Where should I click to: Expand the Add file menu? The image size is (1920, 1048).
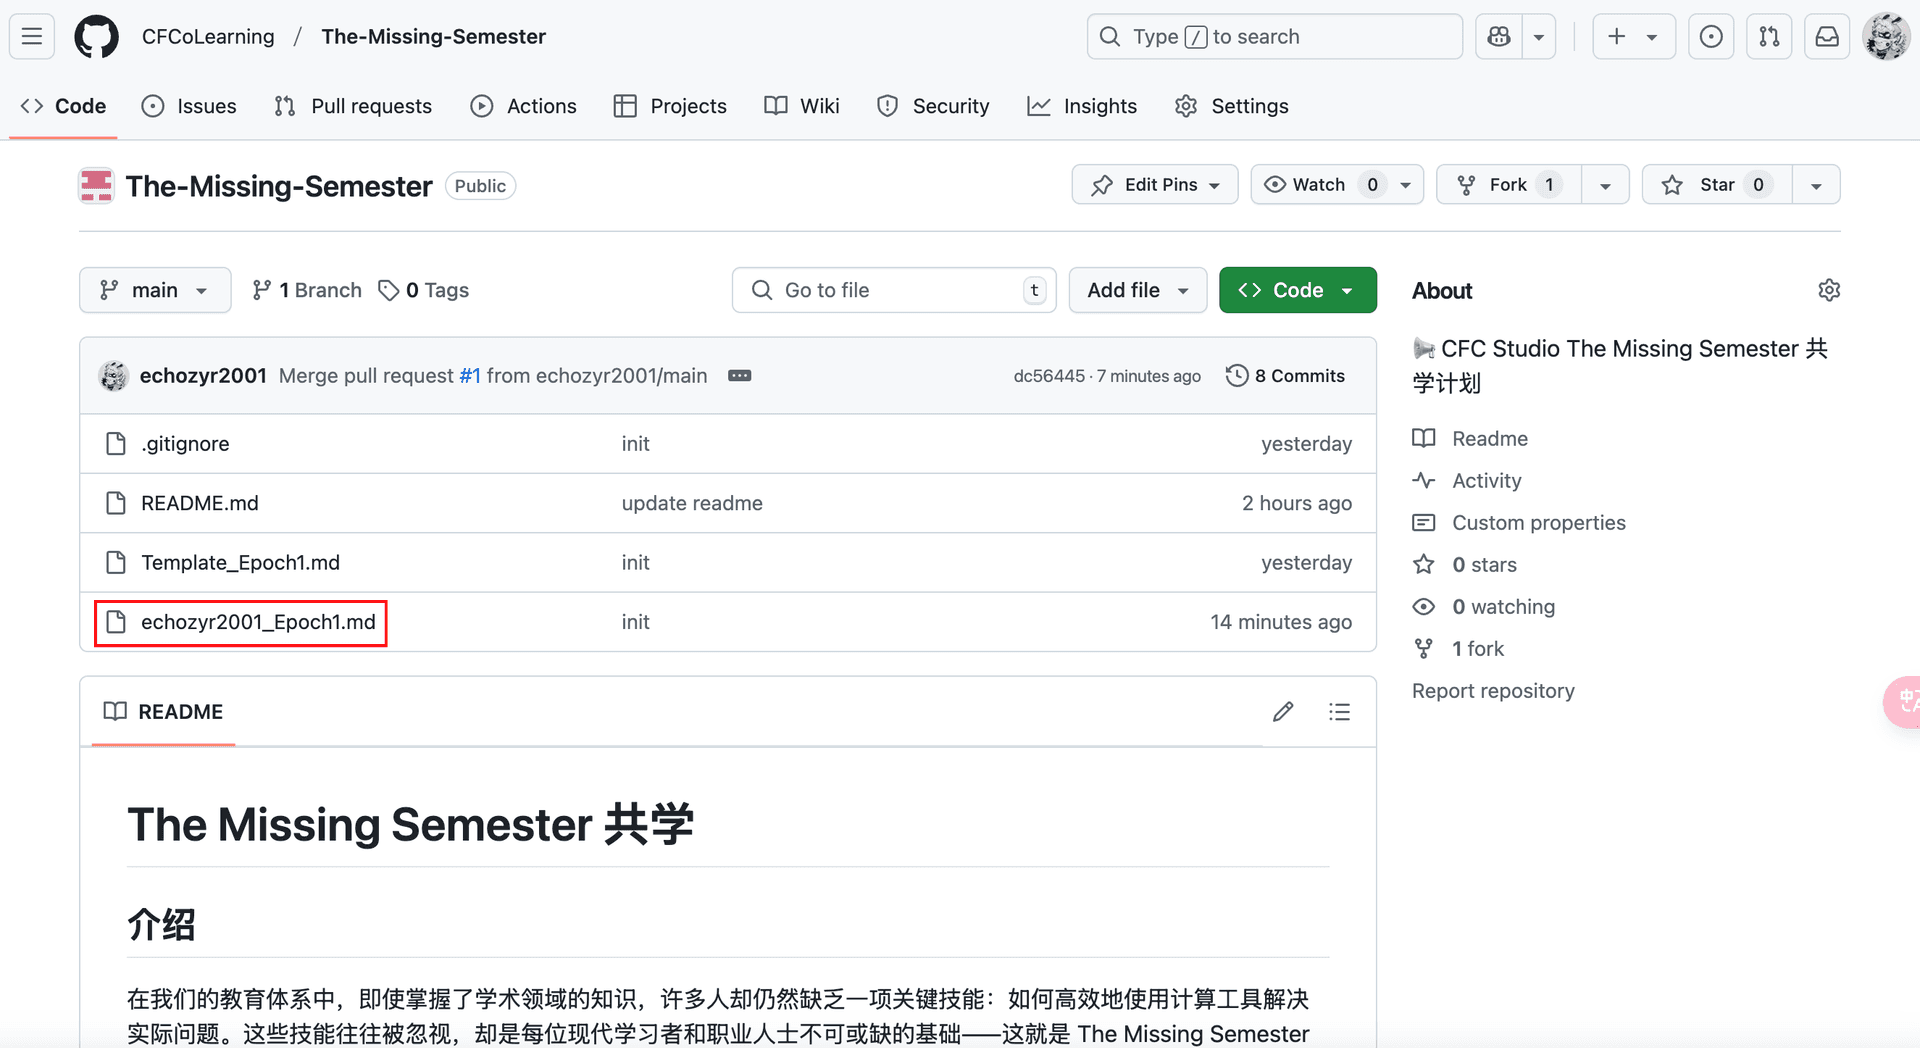point(1137,290)
